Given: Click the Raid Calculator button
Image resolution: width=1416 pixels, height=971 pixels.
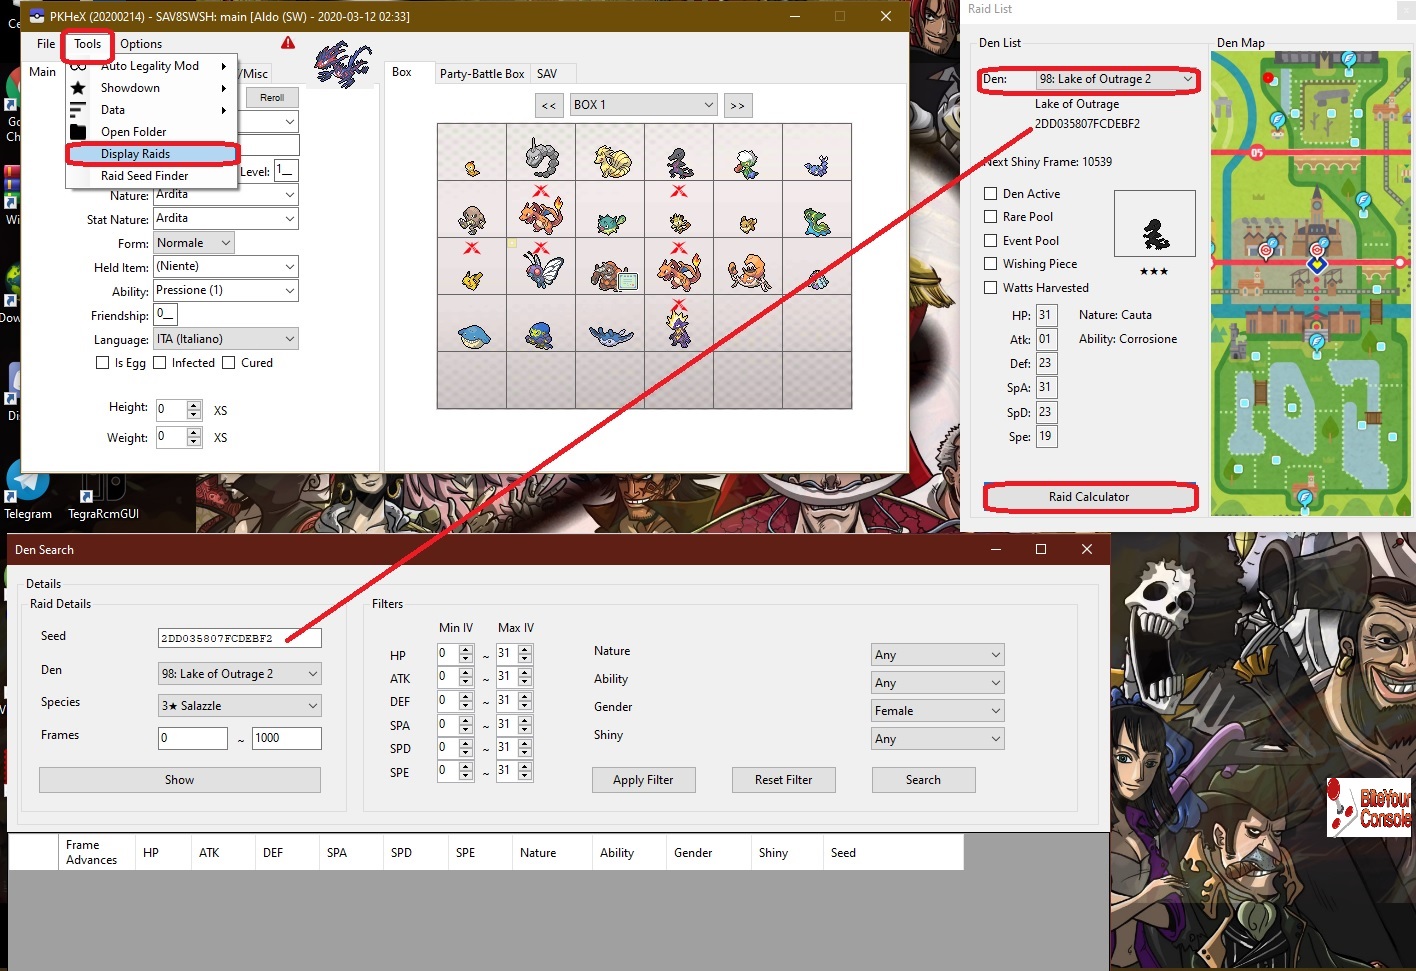Looking at the screenshot, I should (x=1089, y=497).
